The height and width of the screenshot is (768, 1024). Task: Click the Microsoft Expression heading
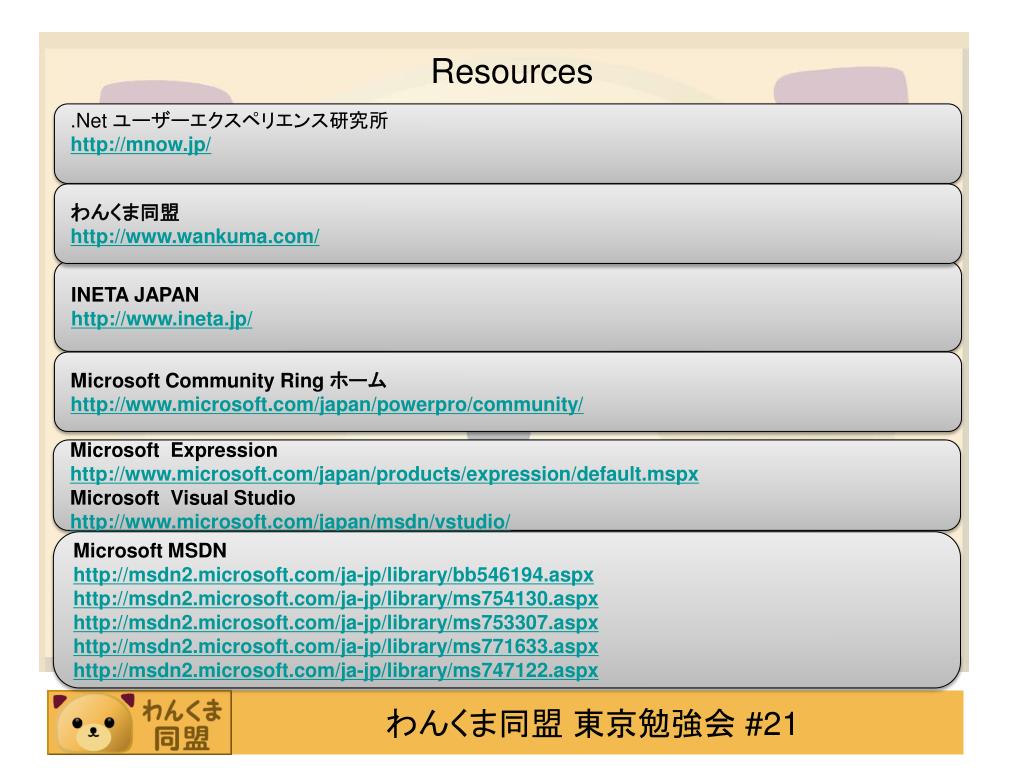174,450
